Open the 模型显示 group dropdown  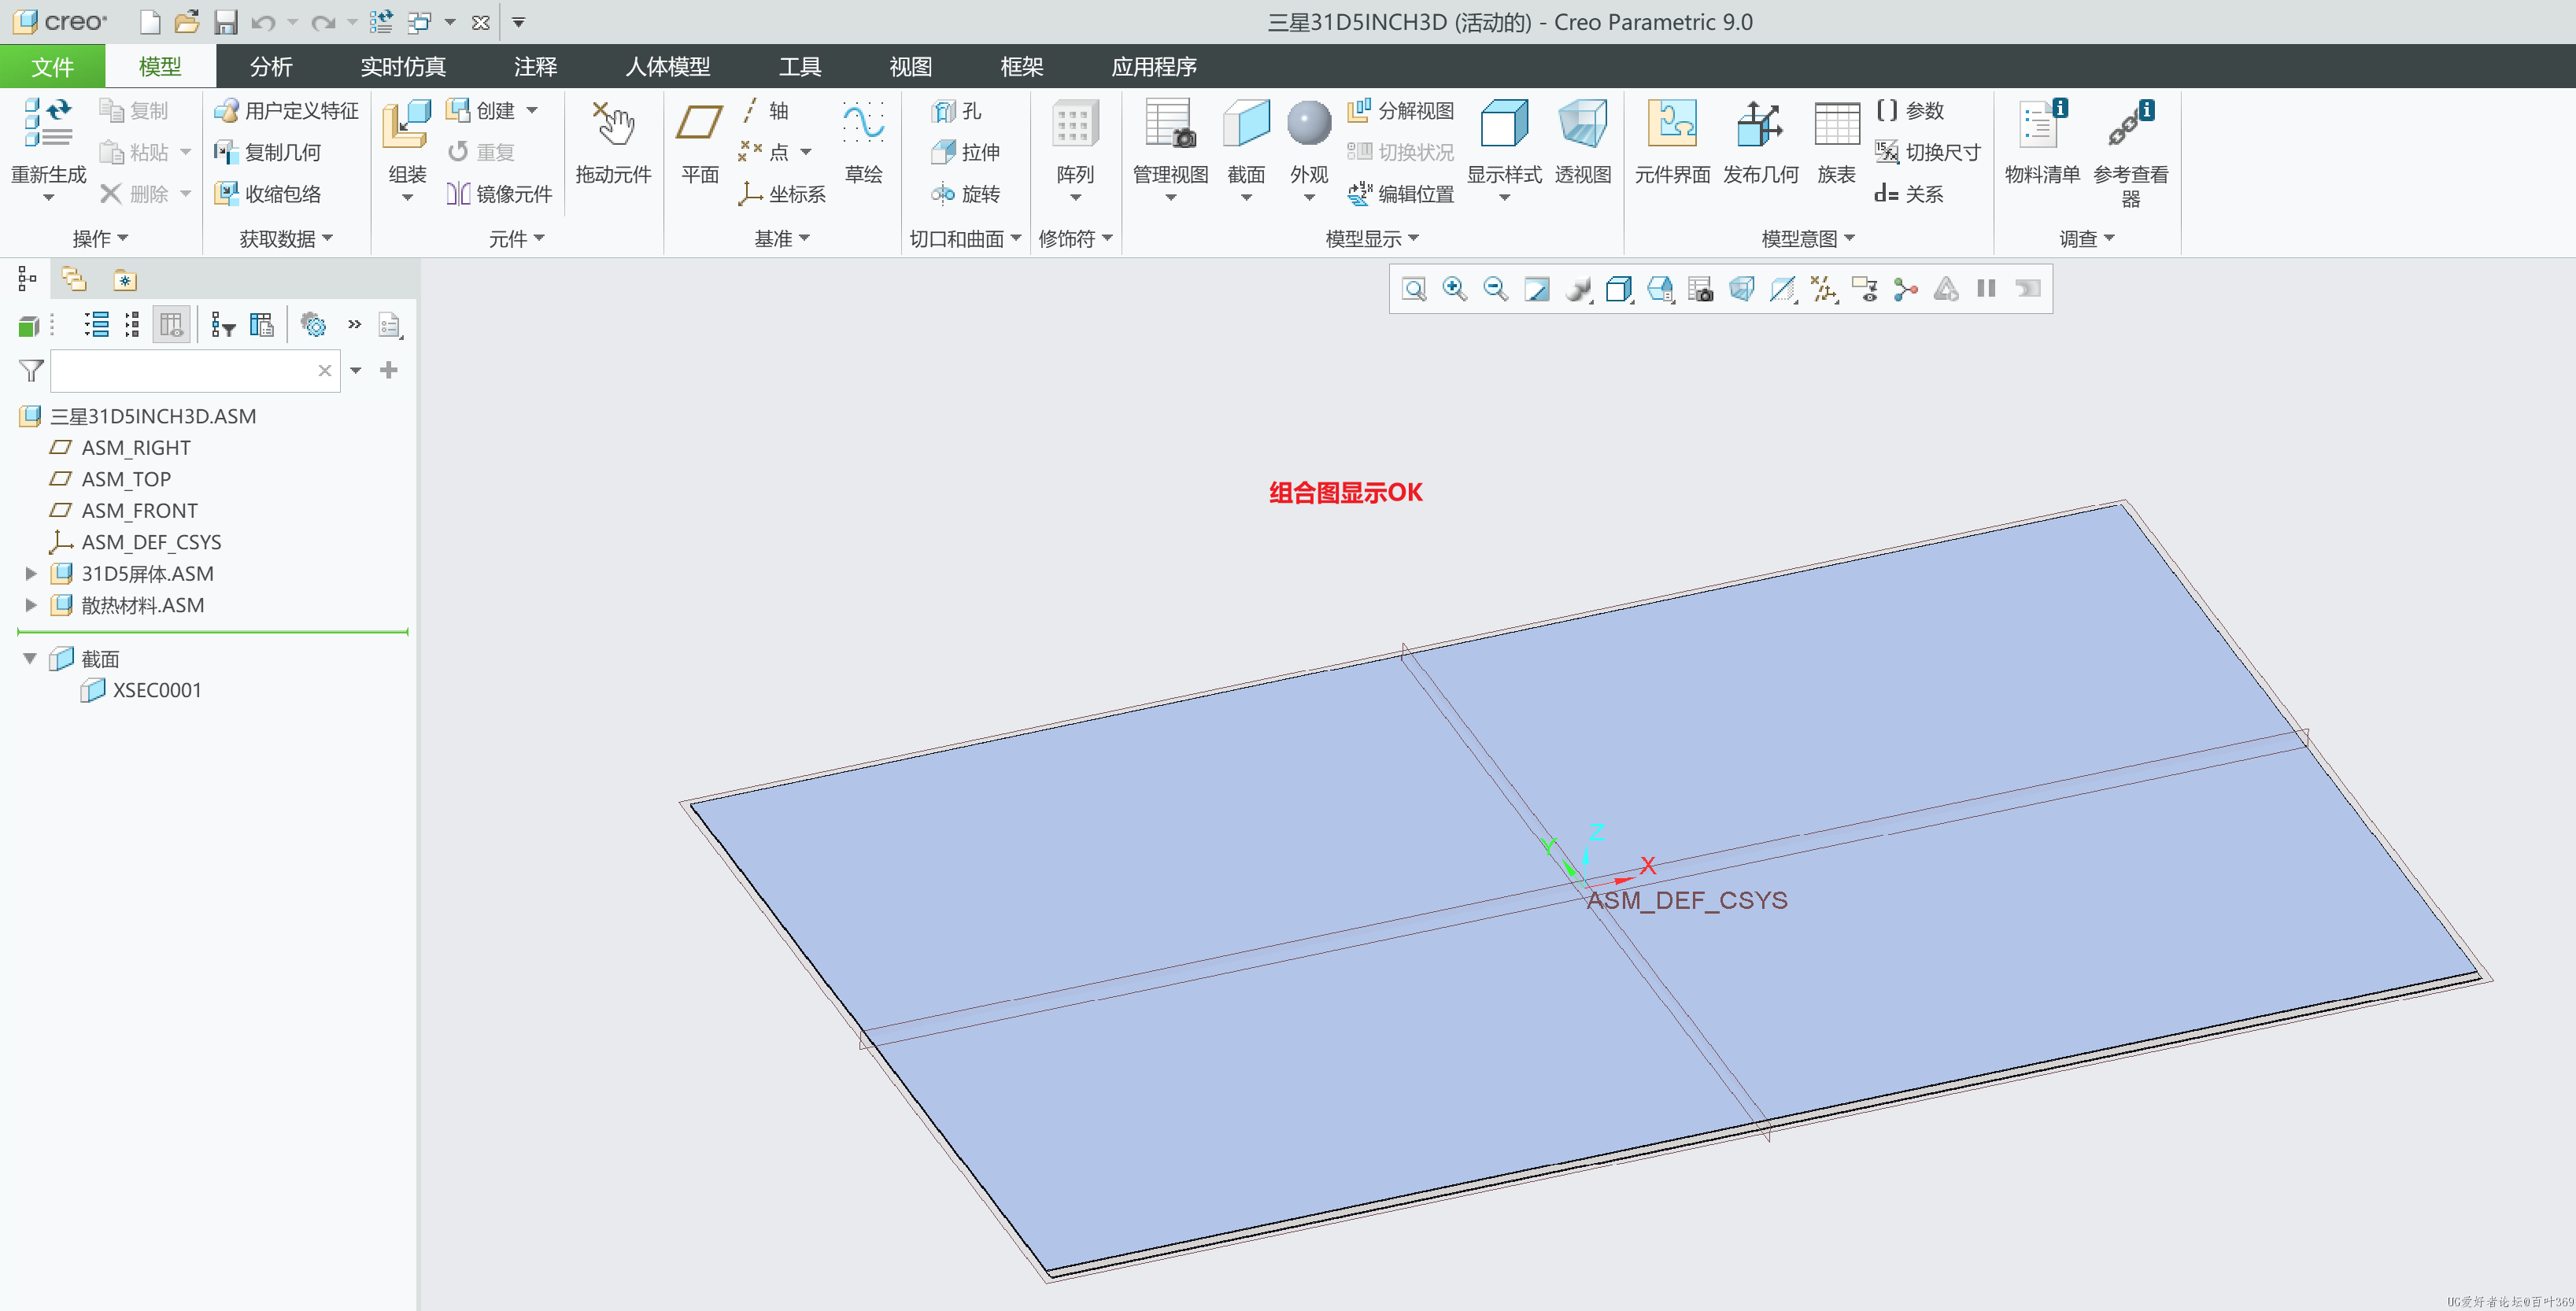point(1372,239)
